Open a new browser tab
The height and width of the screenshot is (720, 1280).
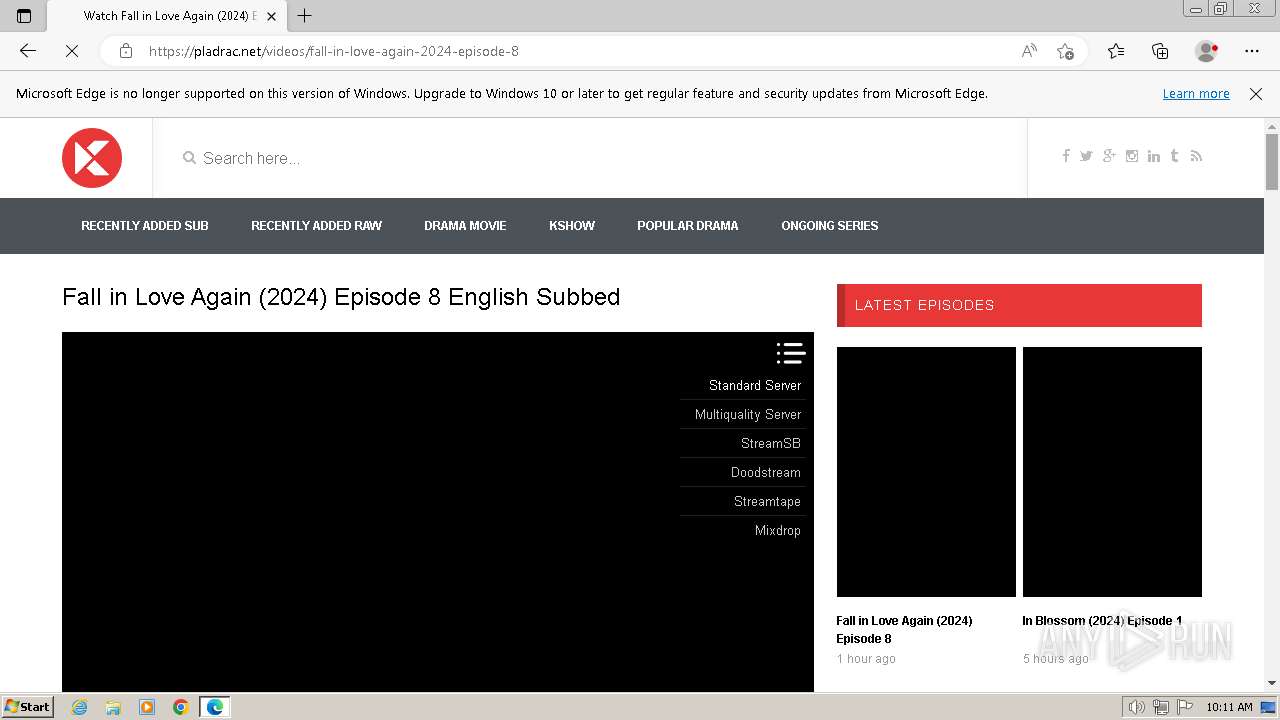(x=305, y=15)
